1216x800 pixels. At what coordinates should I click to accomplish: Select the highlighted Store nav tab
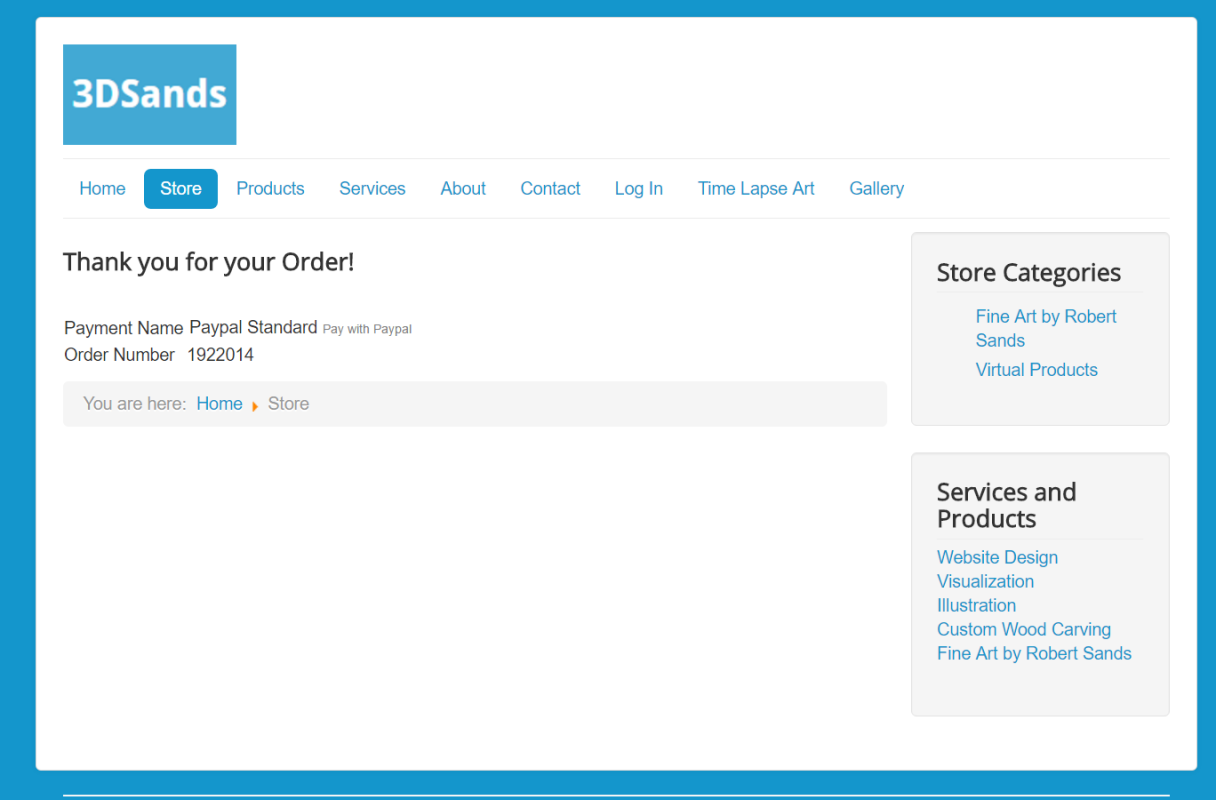pyautogui.click(x=181, y=188)
